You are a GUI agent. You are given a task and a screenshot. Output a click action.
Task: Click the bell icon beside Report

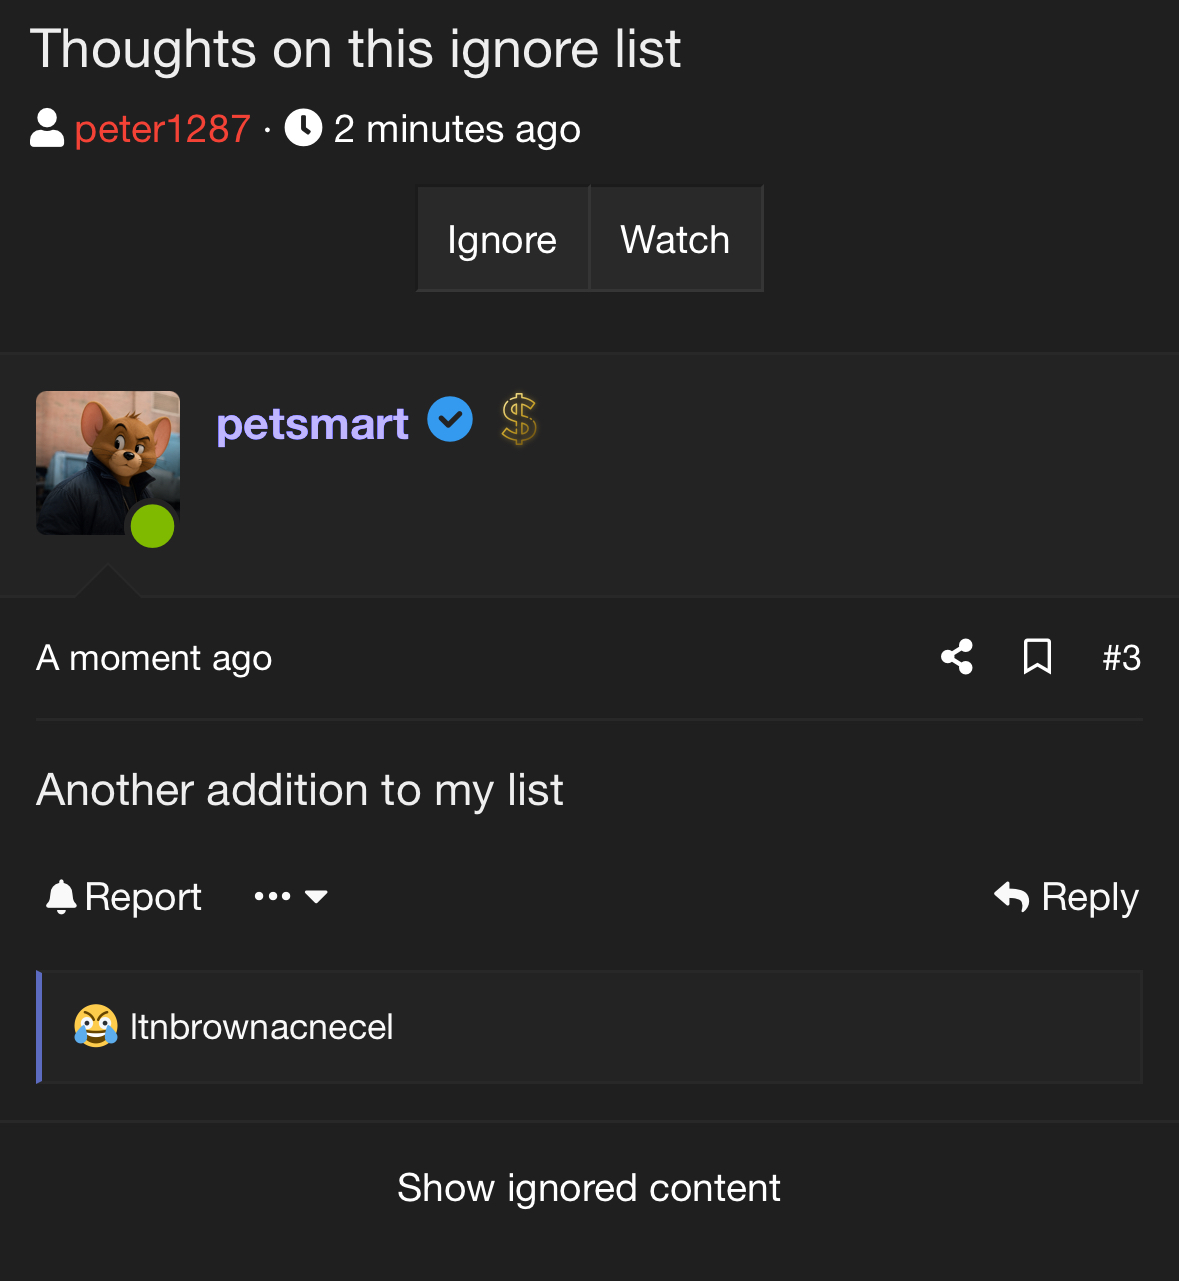tap(61, 897)
